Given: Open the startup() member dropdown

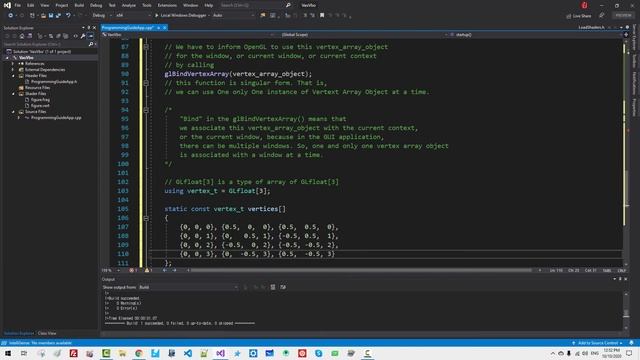Looking at the screenshot, I should [x=535, y=35].
